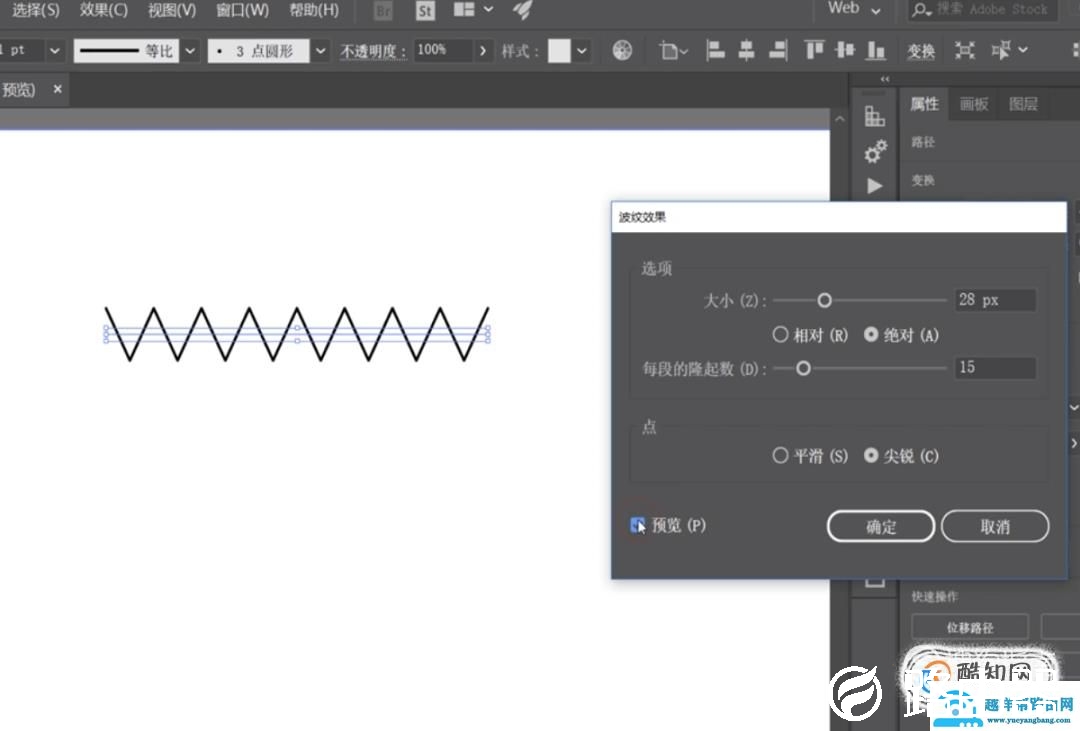Image resolution: width=1080 pixels, height=731 pixels.
Task: Open the 样式 style dropdown arrow
Action: pyautogui.click(x=580, y=50)
